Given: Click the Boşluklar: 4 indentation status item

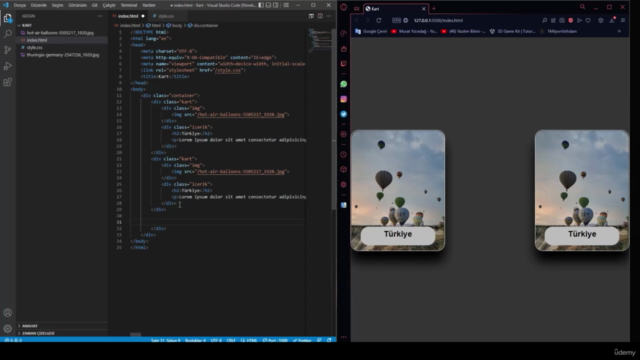Looking at the screenshot, I should click(x=196, y=340).
